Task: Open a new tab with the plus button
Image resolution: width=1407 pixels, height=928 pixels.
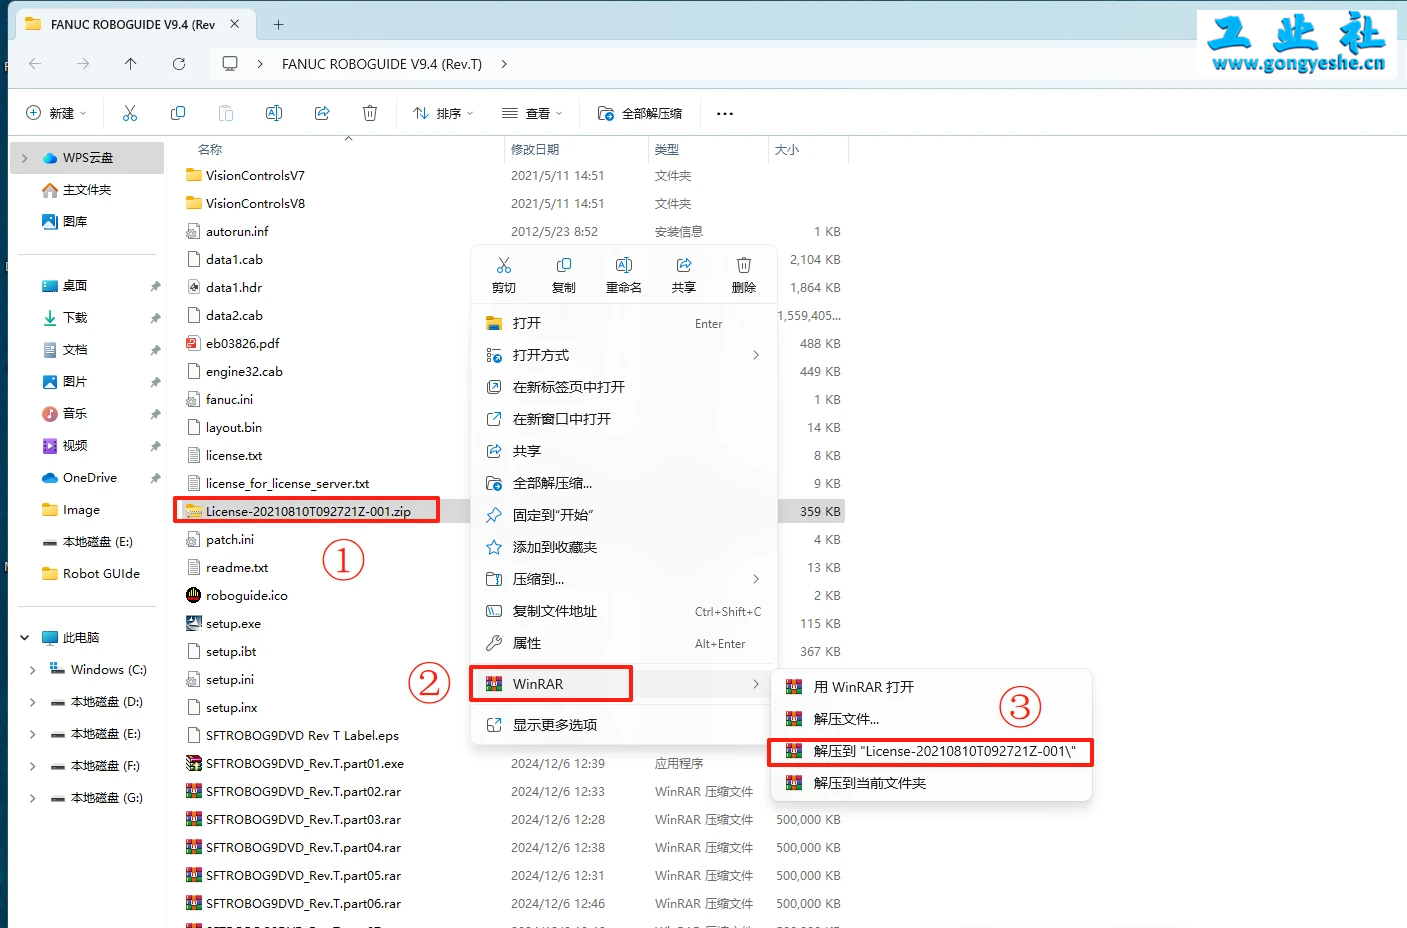Action: tap(279, 24)
